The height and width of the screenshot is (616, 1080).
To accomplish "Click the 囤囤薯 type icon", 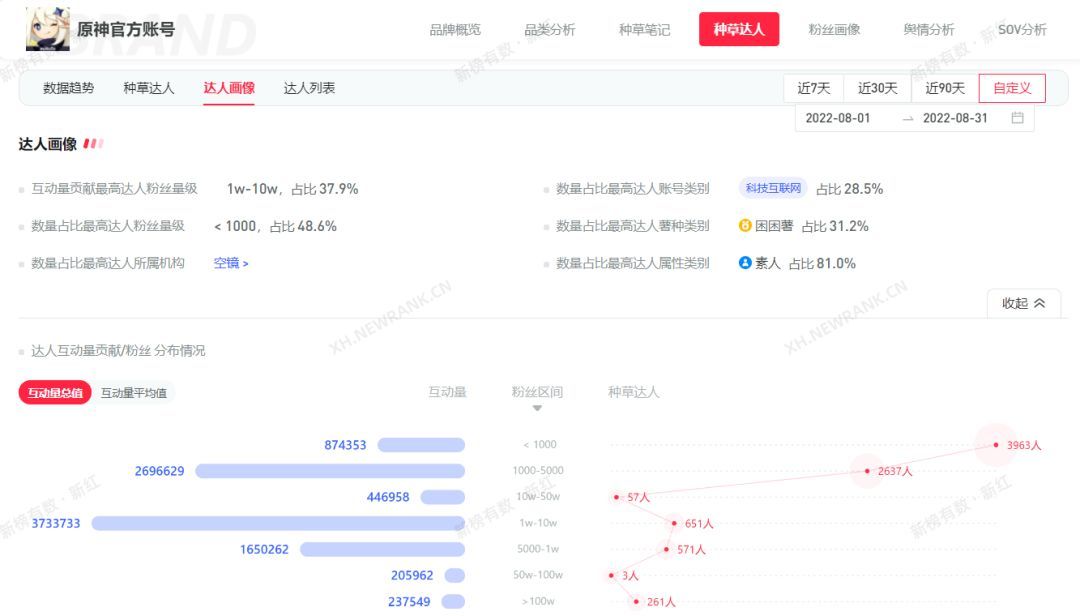I will coord(745,225).
